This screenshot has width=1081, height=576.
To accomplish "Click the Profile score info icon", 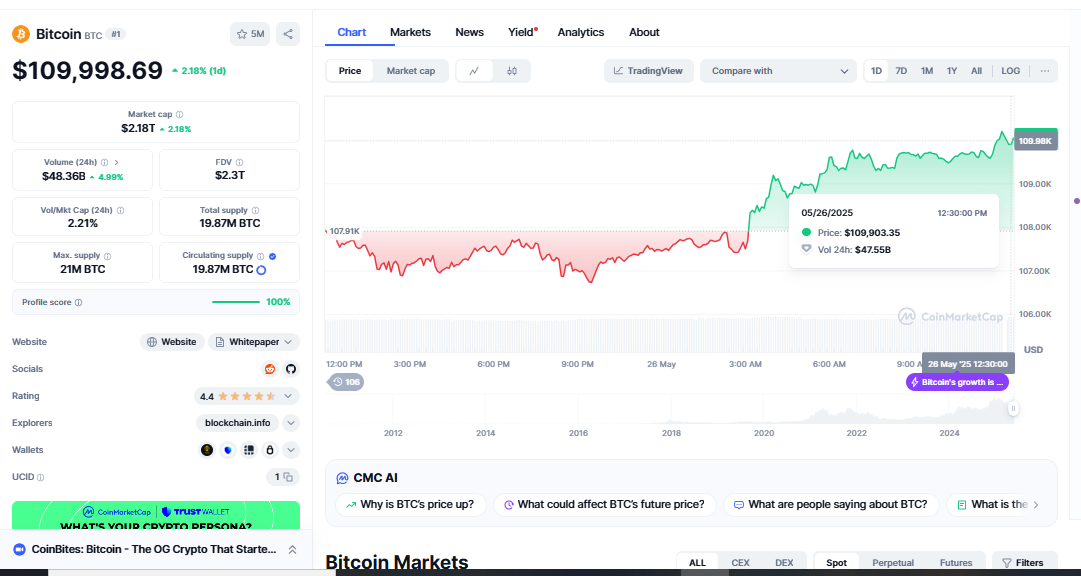I will pyautogui.click(x=79, y=303).
